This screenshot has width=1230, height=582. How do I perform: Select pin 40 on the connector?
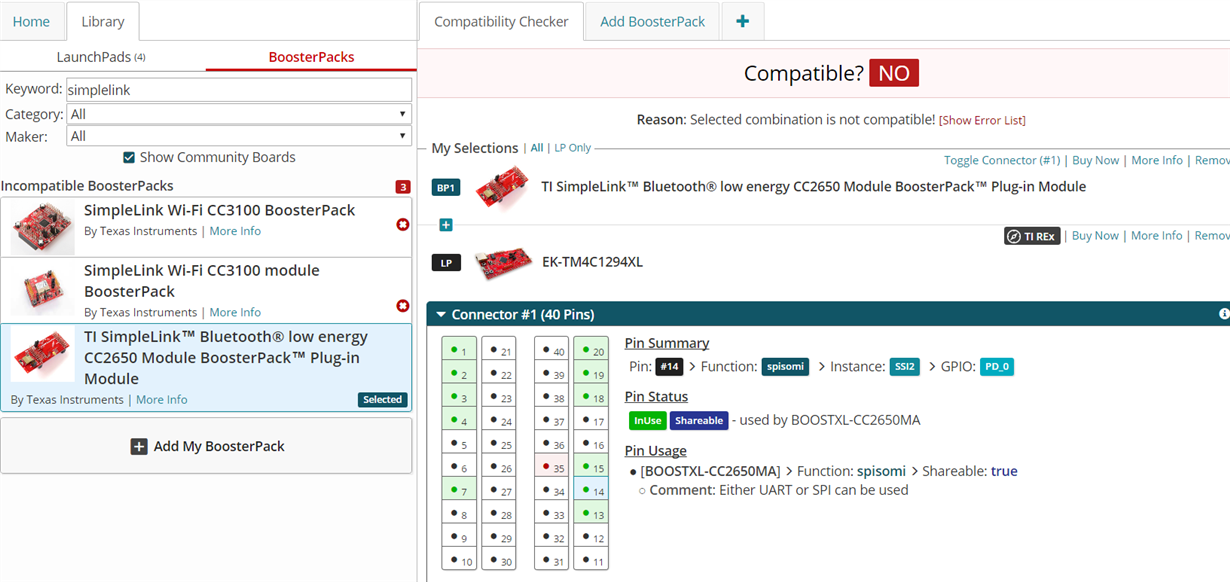click(x=551, y=350)
